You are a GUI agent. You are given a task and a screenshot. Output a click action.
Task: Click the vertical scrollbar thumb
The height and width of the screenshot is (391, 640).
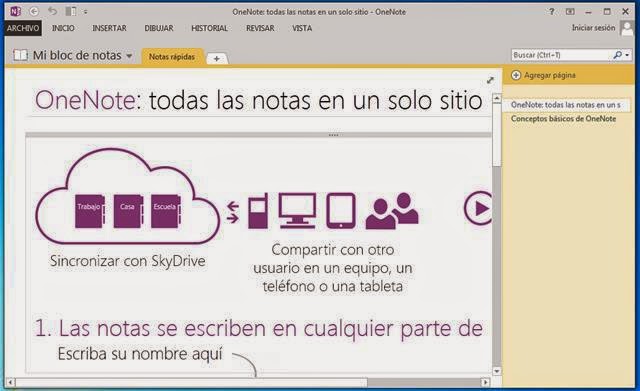click(x=497, y=135)
